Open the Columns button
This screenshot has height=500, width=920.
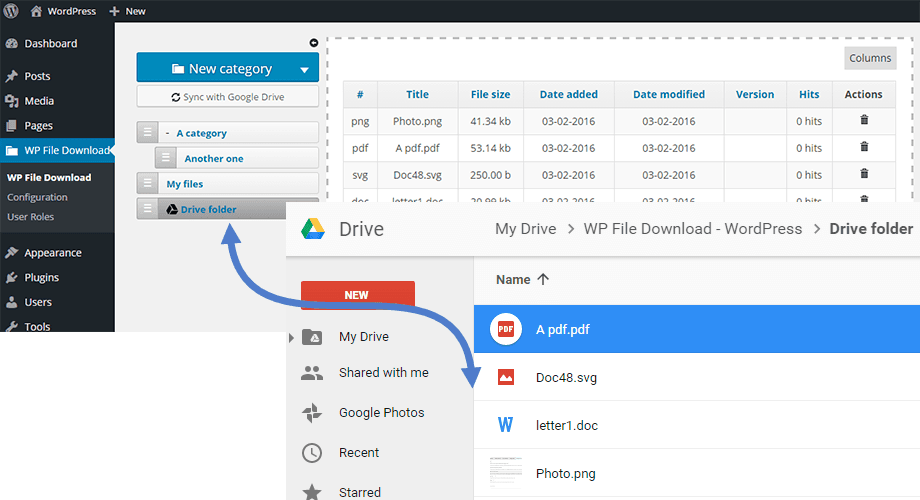870,58
